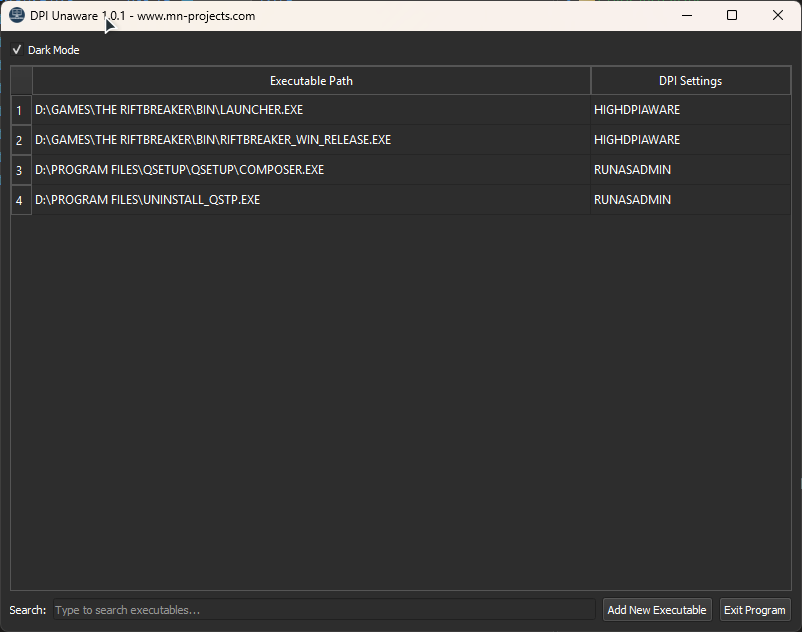The height and width of the screenshot is (632, 802).
Task: Click the DPI Settings column header
Action: coord(690,81)
